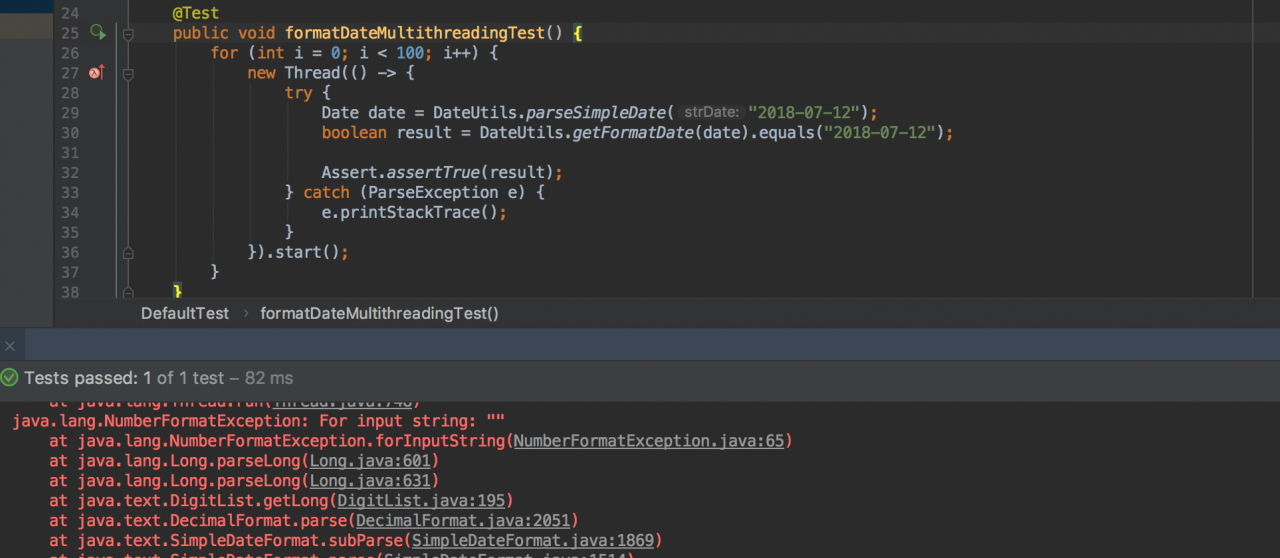The height and width of the screenshot is (558, 1280).
Task: Click line number 32 in the gutter
Action: [x=69, y=172]
